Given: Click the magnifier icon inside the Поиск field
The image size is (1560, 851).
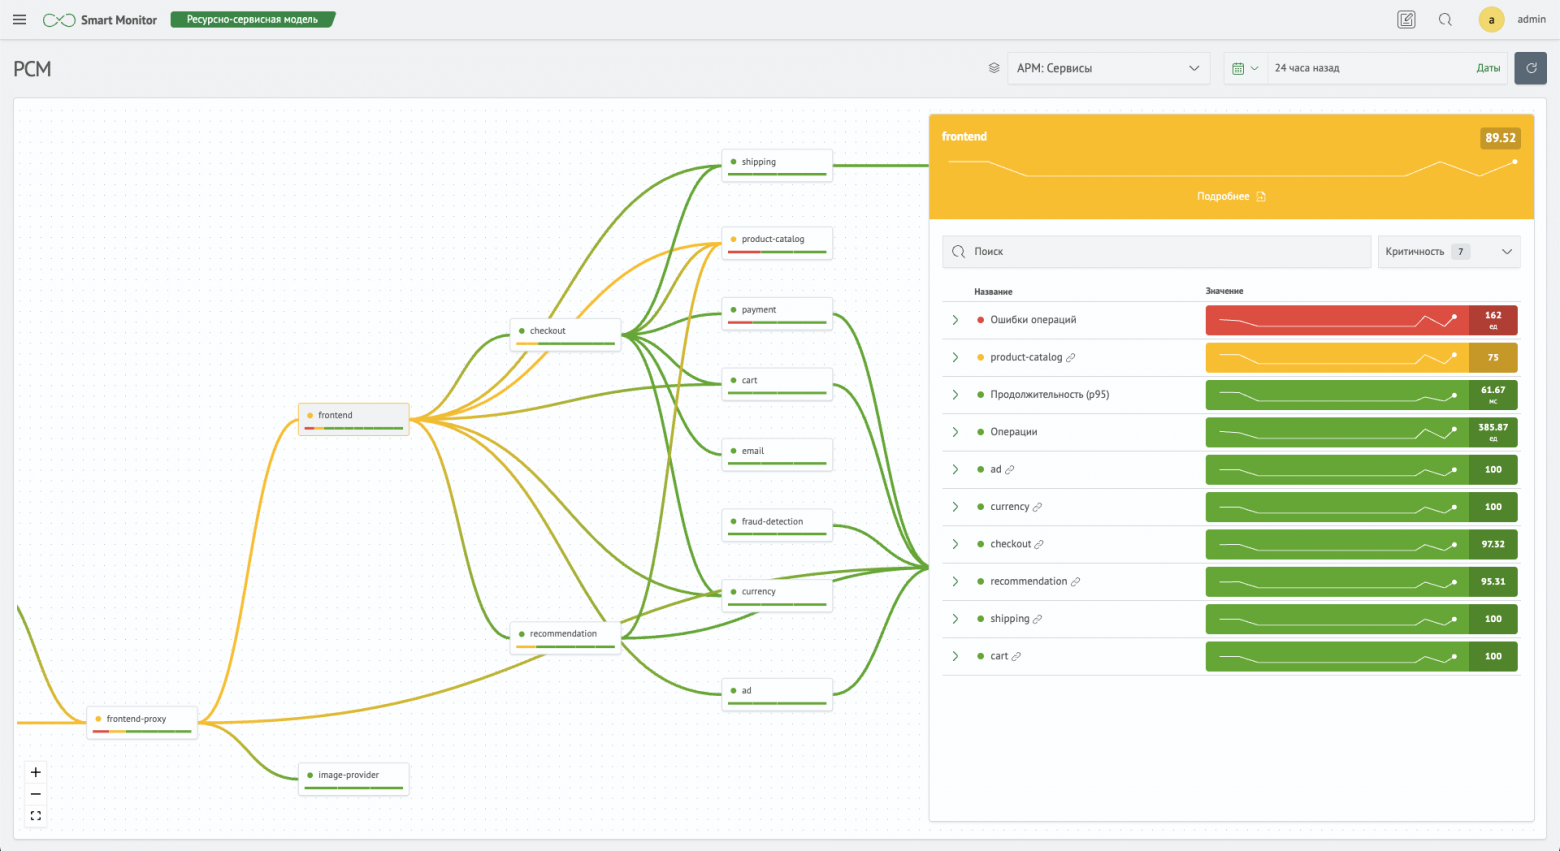Looking at the screenshot, I should pos(958,251).
